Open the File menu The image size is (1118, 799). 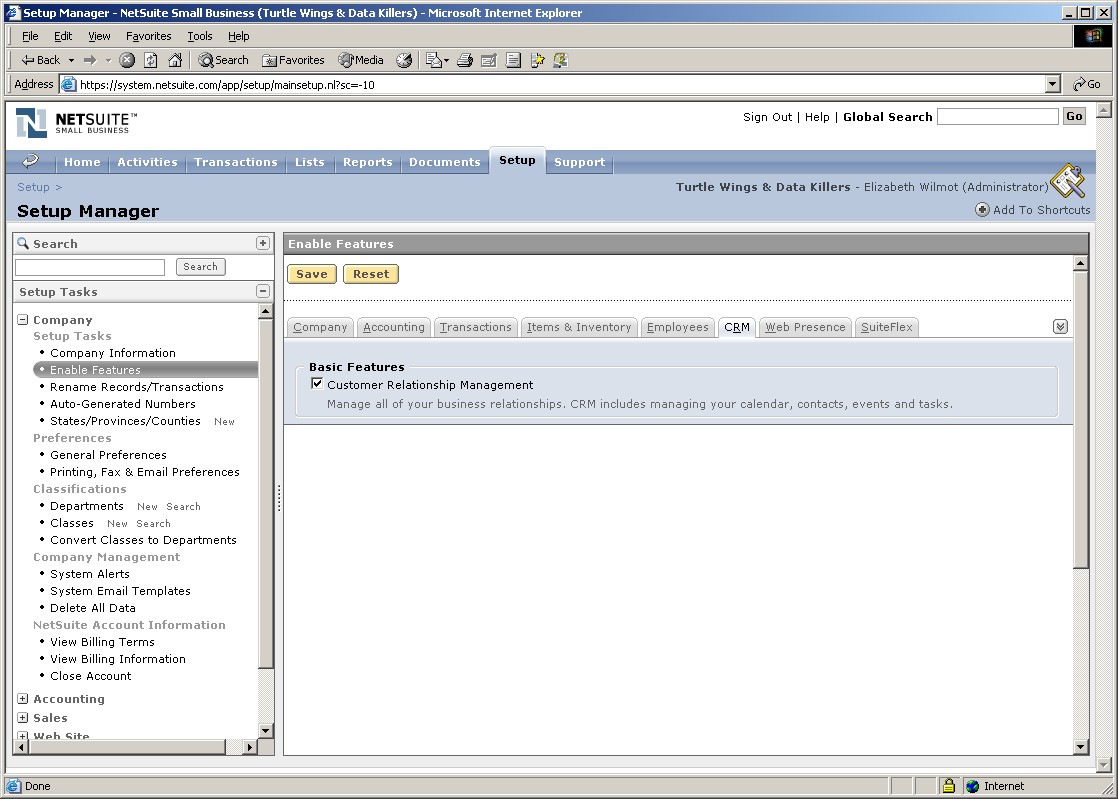(x=30, y=36)
